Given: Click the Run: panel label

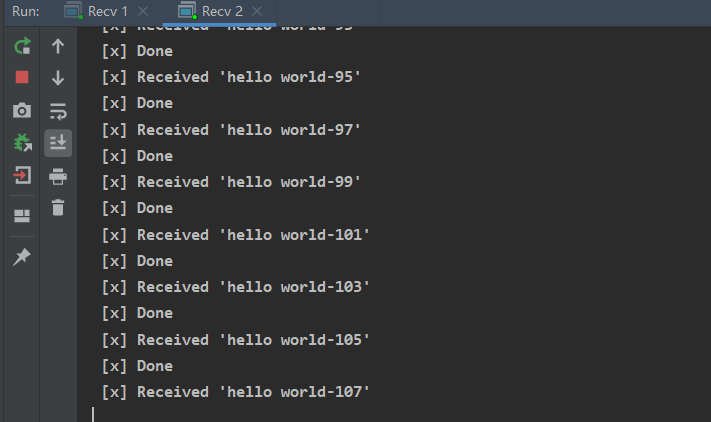Looking at the screenshot, I should tap(25, 11).
